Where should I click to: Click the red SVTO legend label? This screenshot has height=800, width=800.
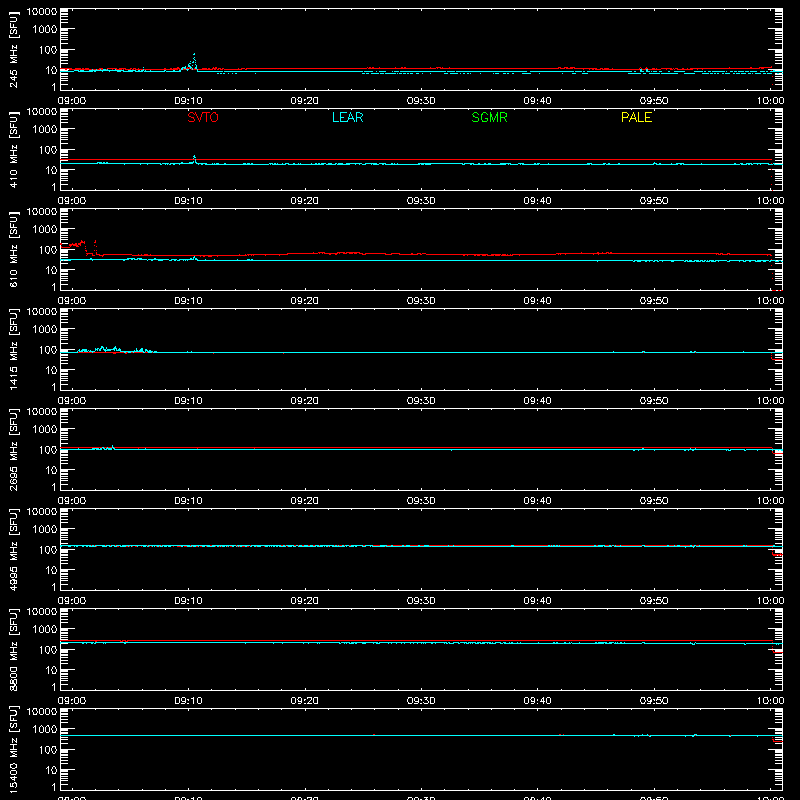coord(203,117)
